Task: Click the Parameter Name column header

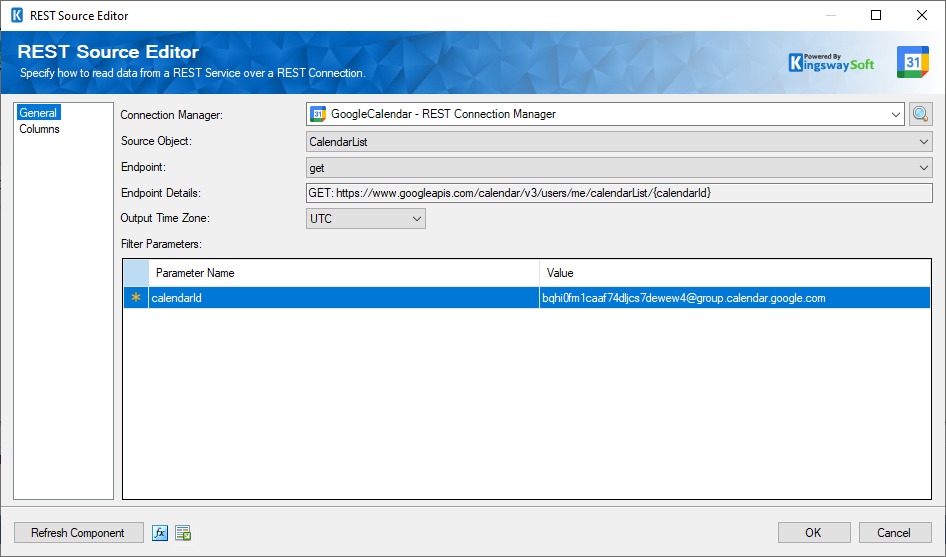Action: pos(344,273)
